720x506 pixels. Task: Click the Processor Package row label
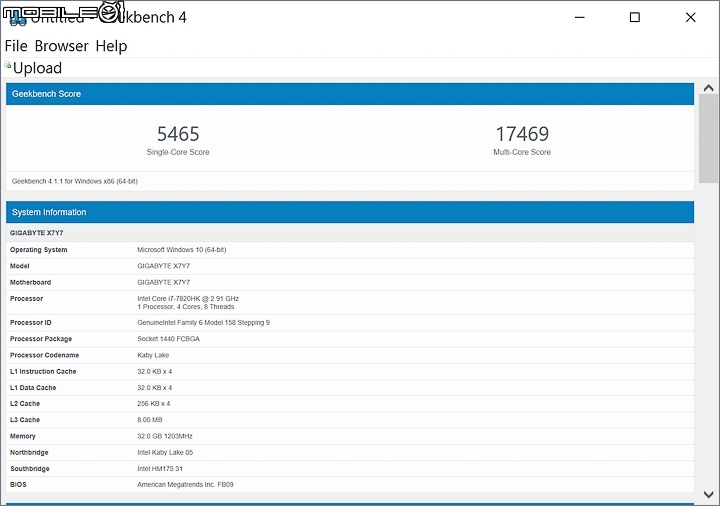41,339
